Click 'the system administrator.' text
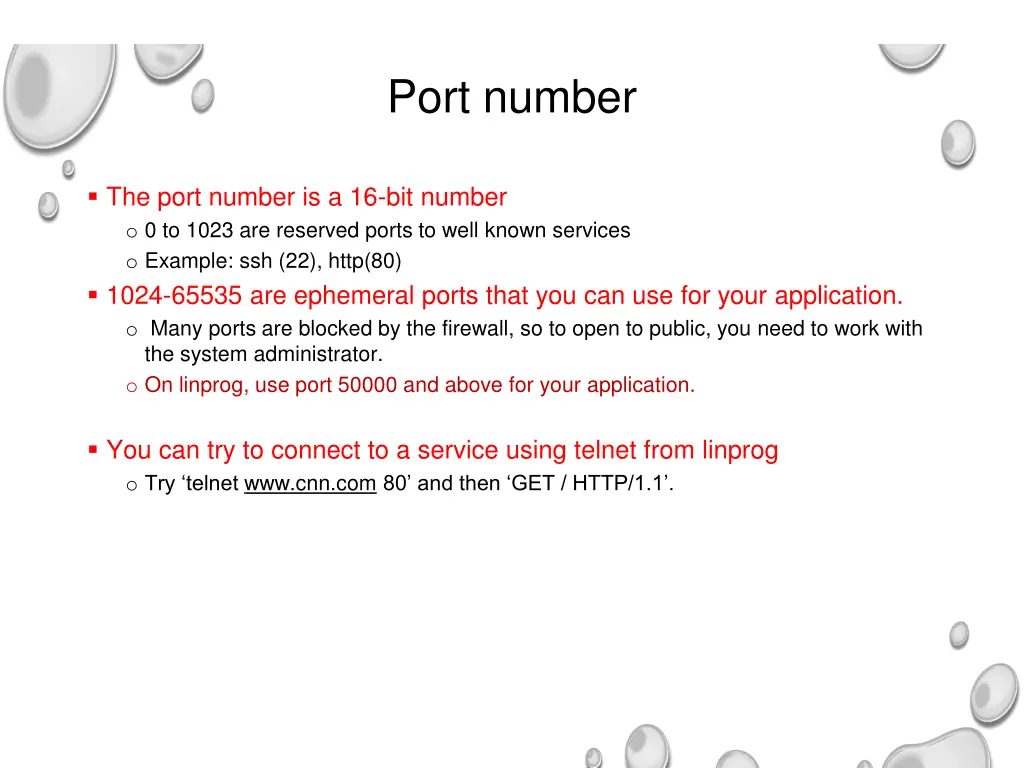1024x768 pixels. point(263,354)
